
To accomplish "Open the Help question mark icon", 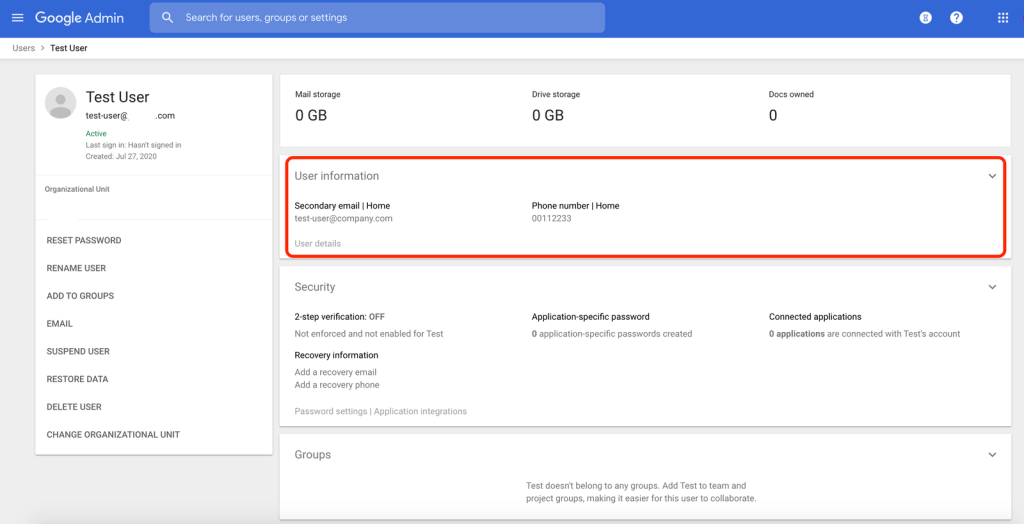I will [956, 18].
